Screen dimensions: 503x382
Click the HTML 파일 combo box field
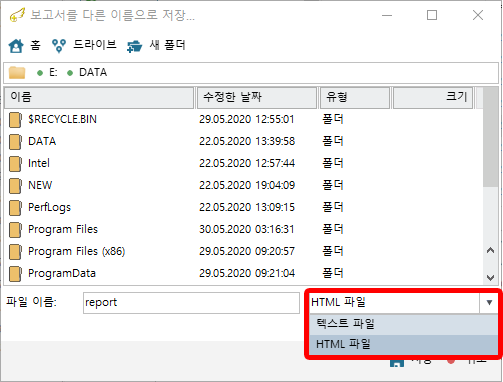(395, 302)
